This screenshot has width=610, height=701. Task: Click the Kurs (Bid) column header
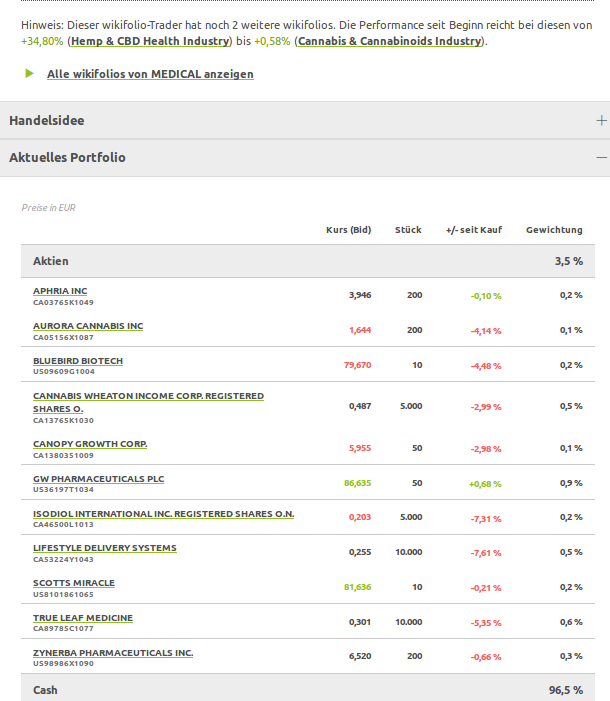tap(348, 230)
